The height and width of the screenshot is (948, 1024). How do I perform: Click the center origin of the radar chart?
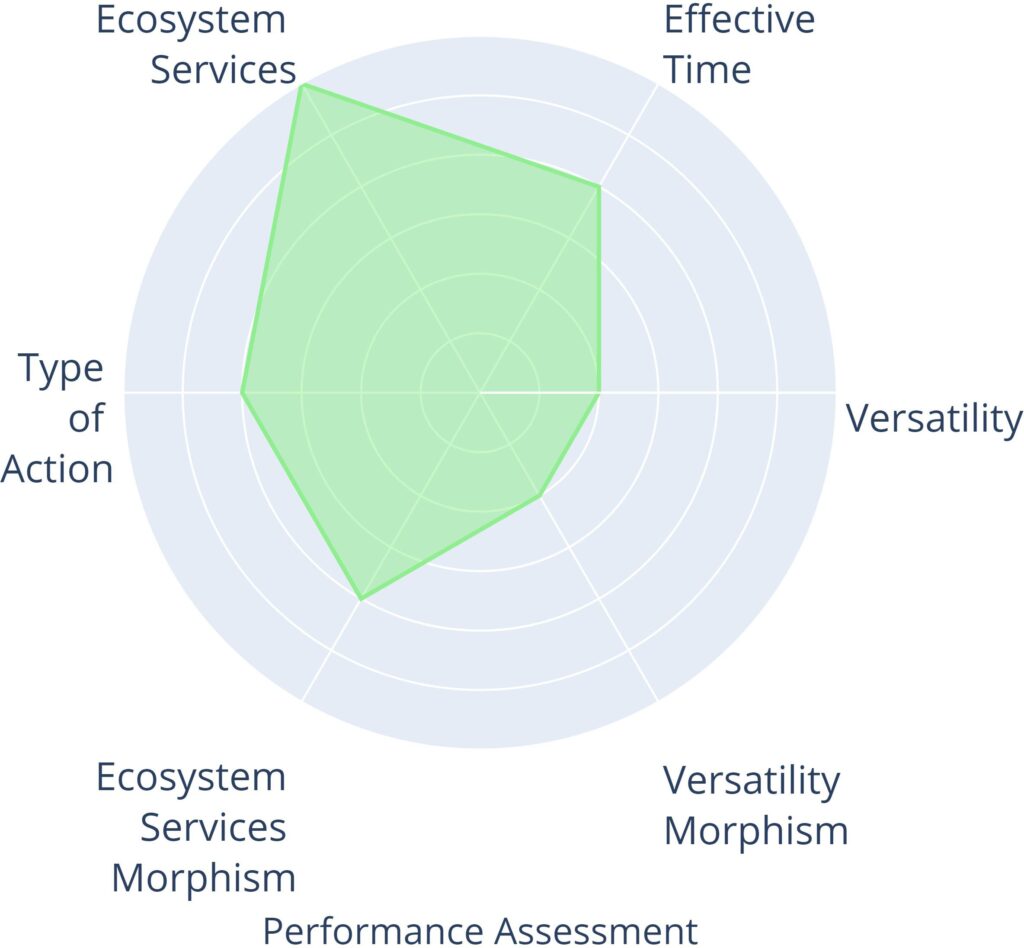(x=480, y=392)
